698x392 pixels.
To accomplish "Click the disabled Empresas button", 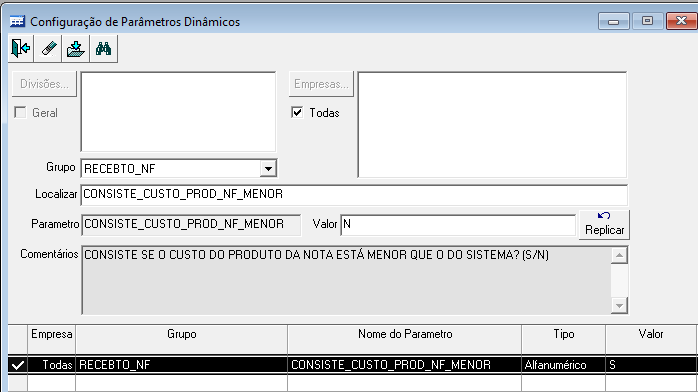I will point(321,84).
